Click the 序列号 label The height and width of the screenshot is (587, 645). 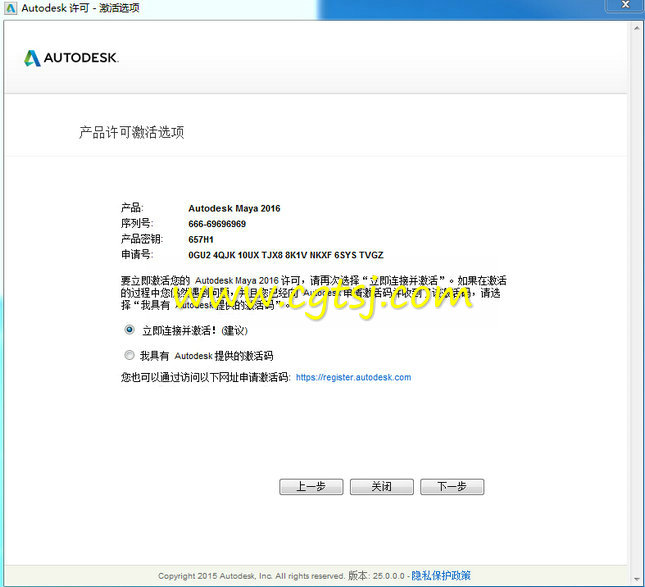coord(137,223)
